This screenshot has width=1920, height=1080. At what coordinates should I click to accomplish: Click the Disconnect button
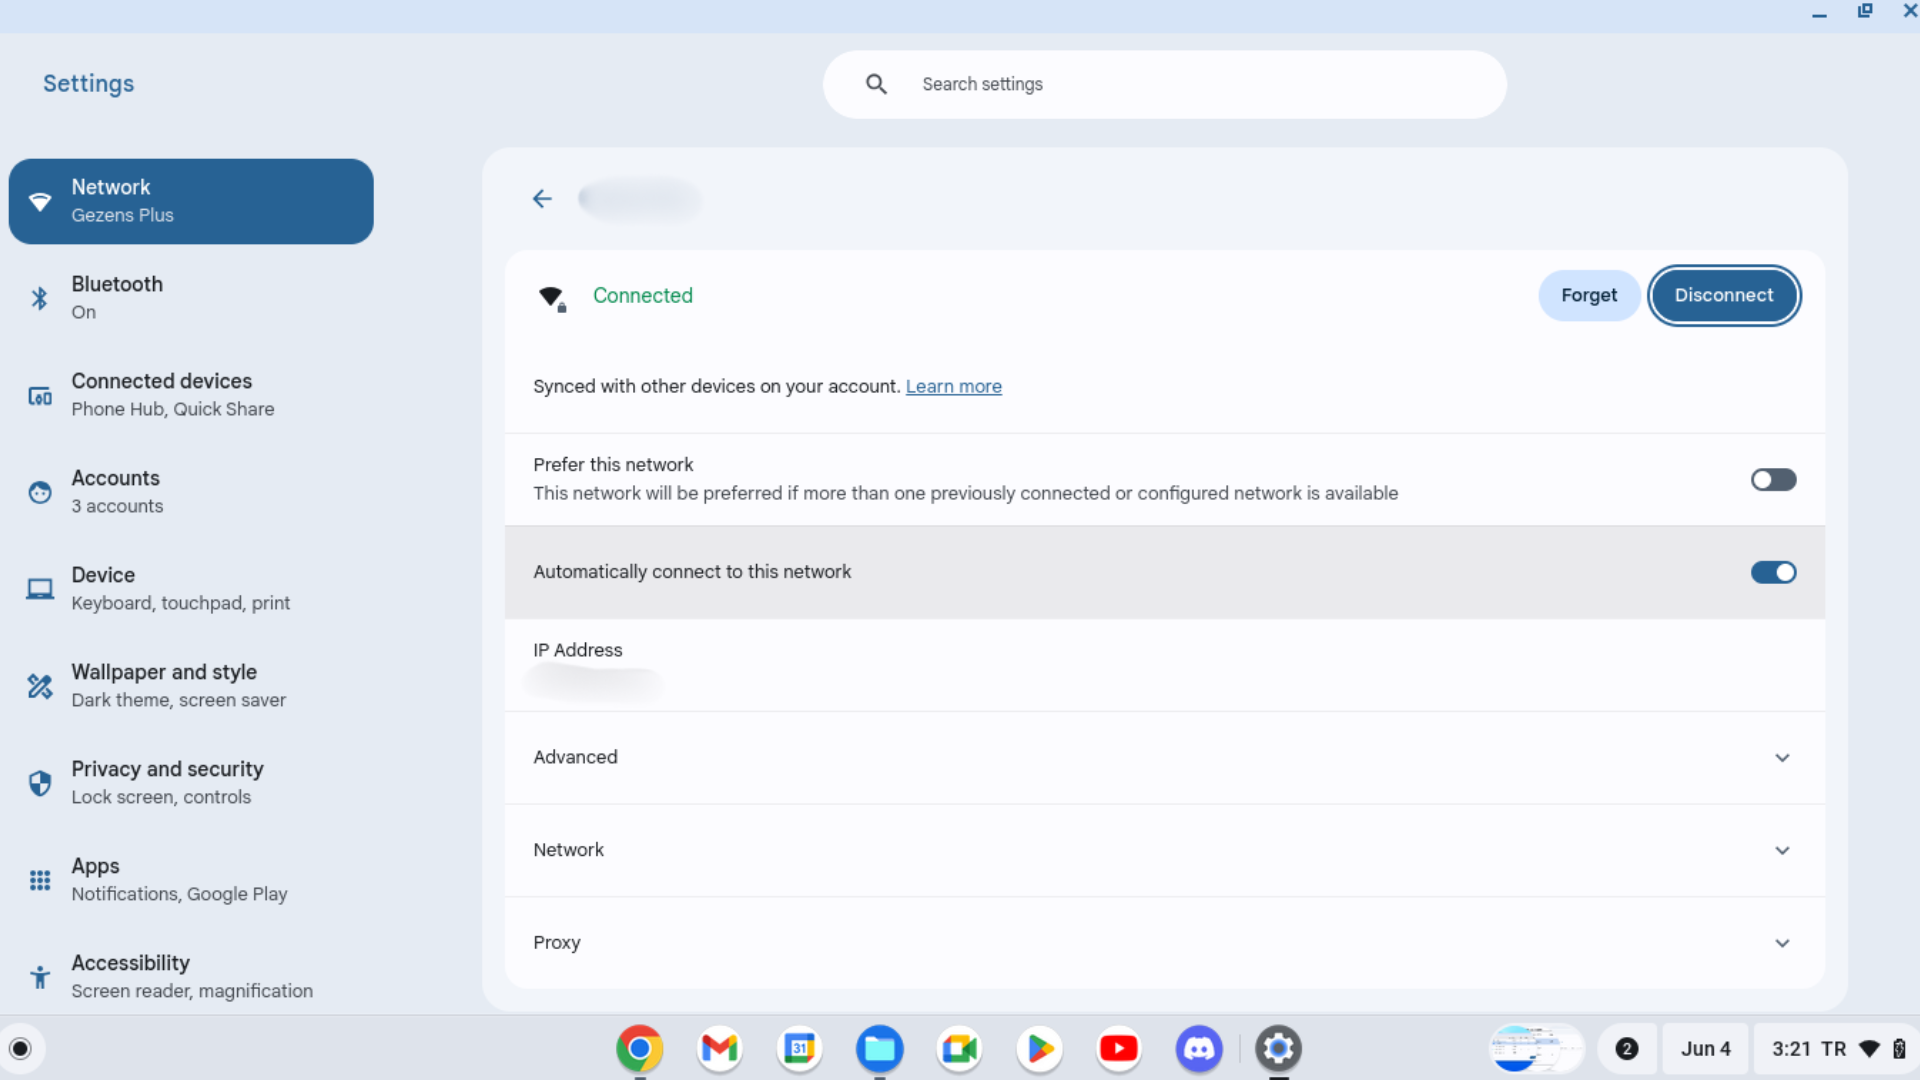[1724, 295]
